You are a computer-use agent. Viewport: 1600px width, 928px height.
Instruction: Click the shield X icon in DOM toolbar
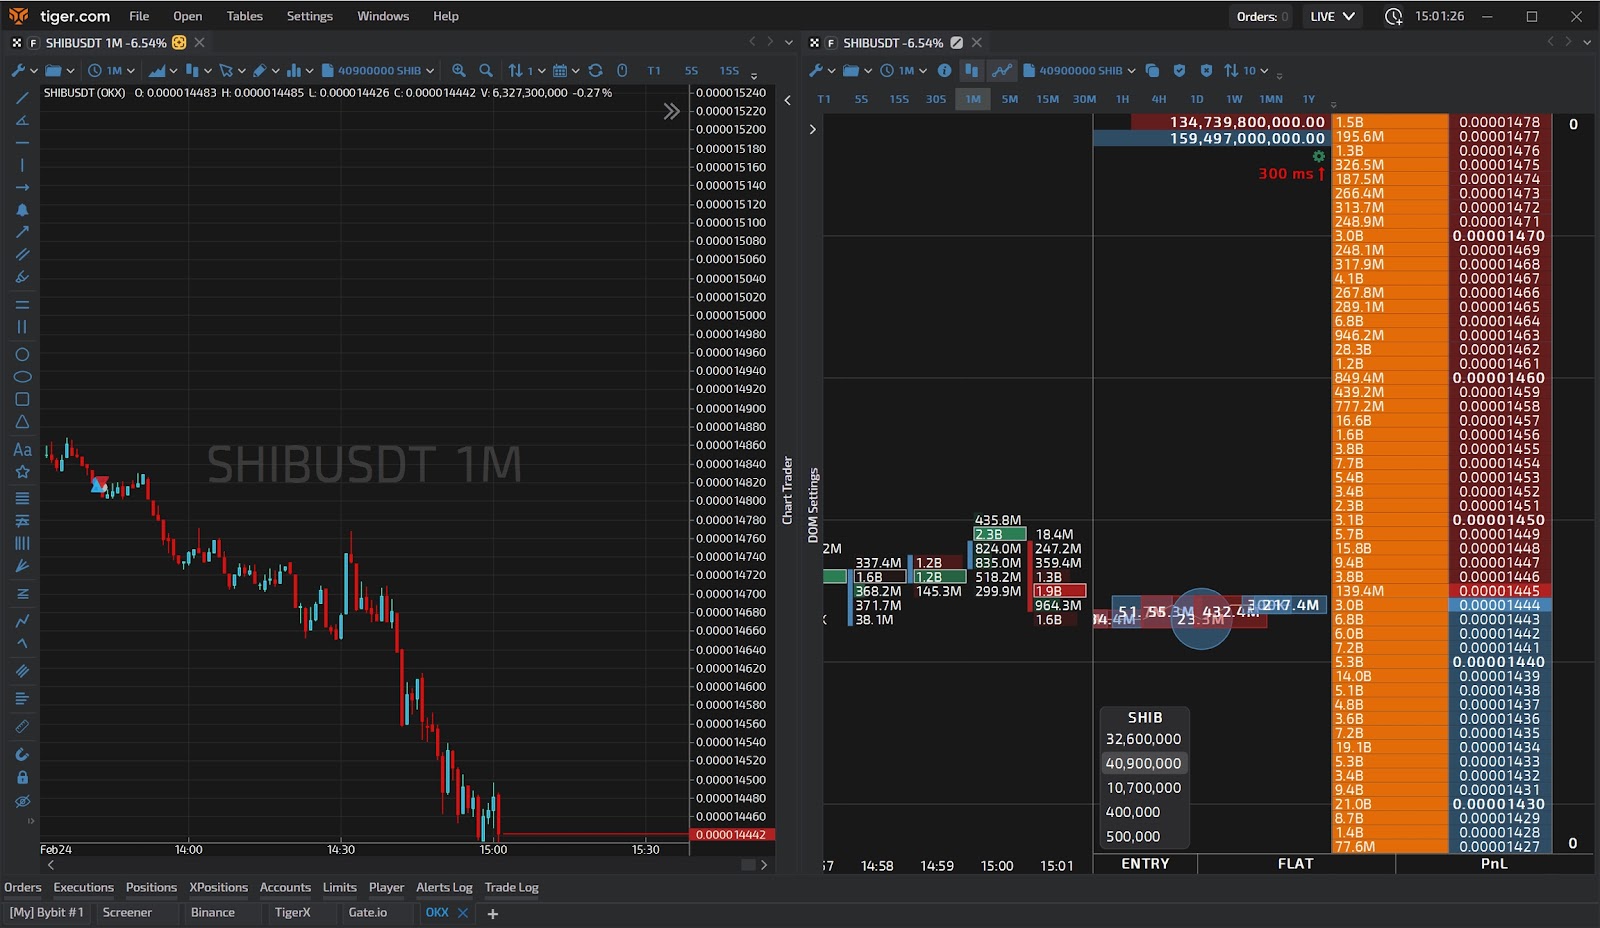tap(1206, 70)
